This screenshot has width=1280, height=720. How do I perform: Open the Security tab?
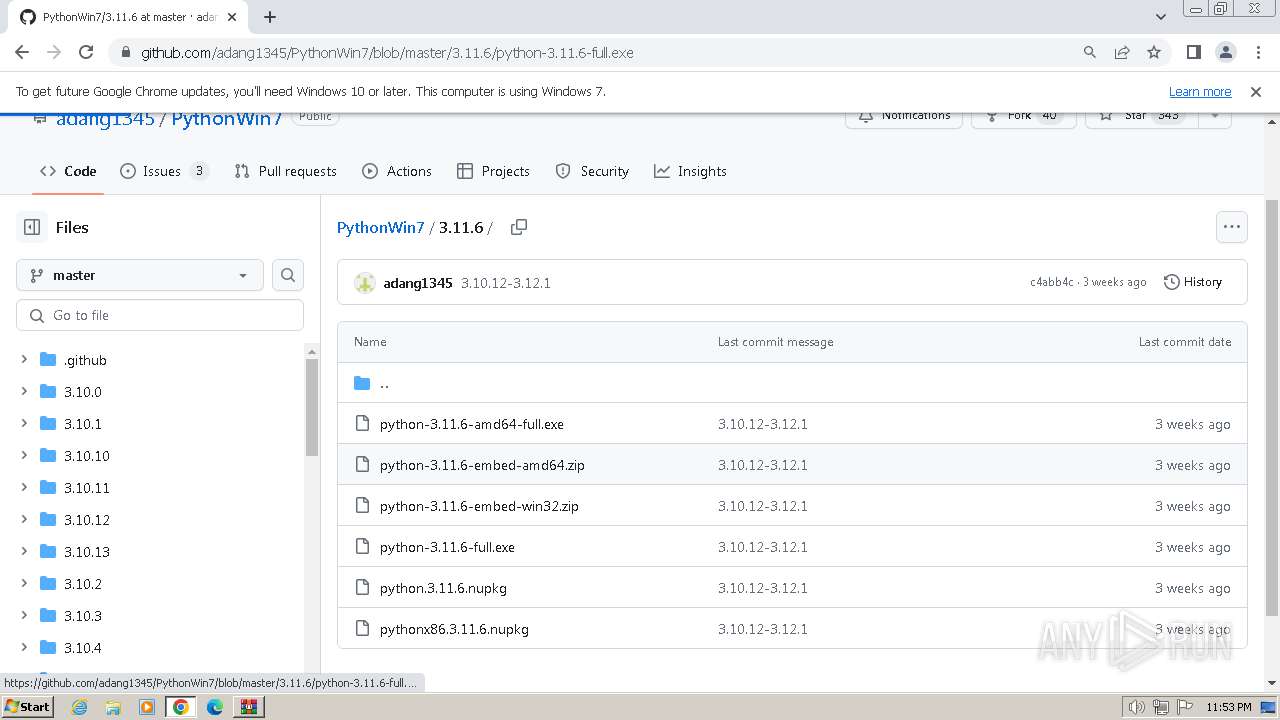[x=592, y=171]
